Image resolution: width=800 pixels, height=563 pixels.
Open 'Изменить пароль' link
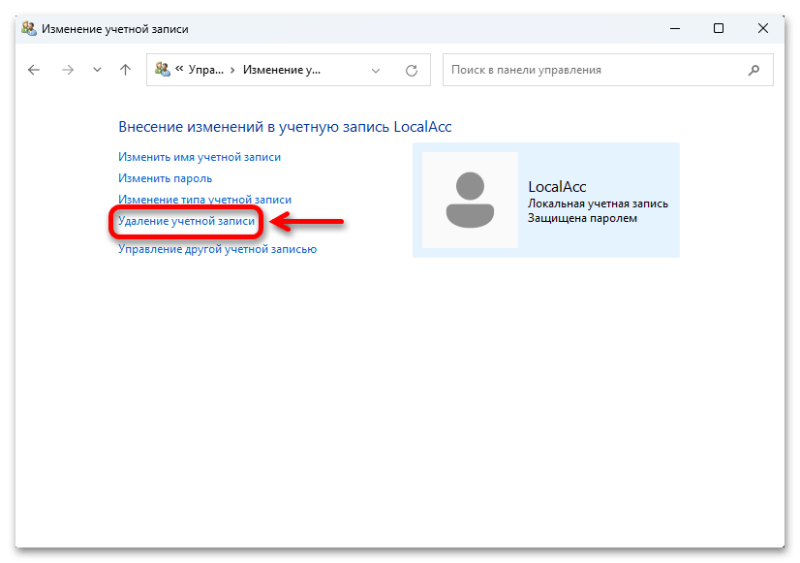tap(165, 178)
